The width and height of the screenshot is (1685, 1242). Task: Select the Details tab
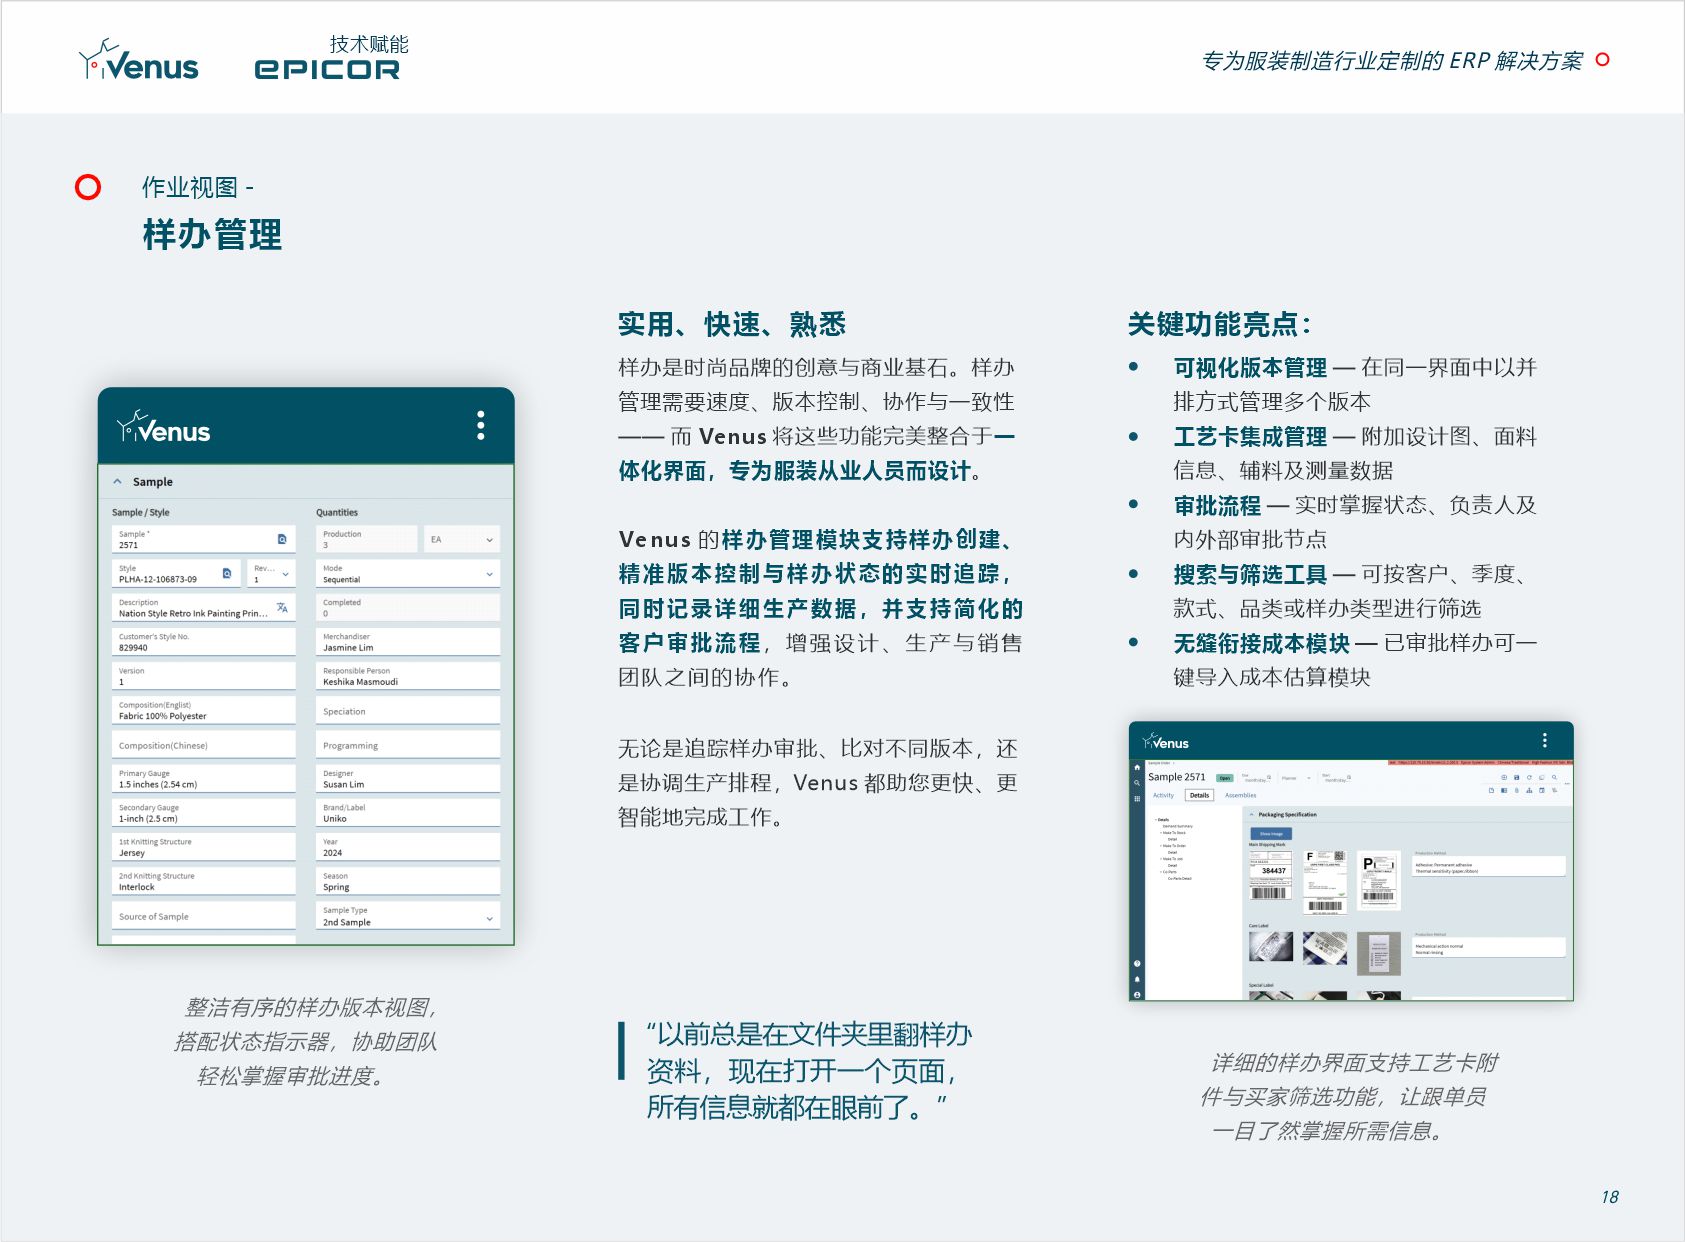[1199, 795]
